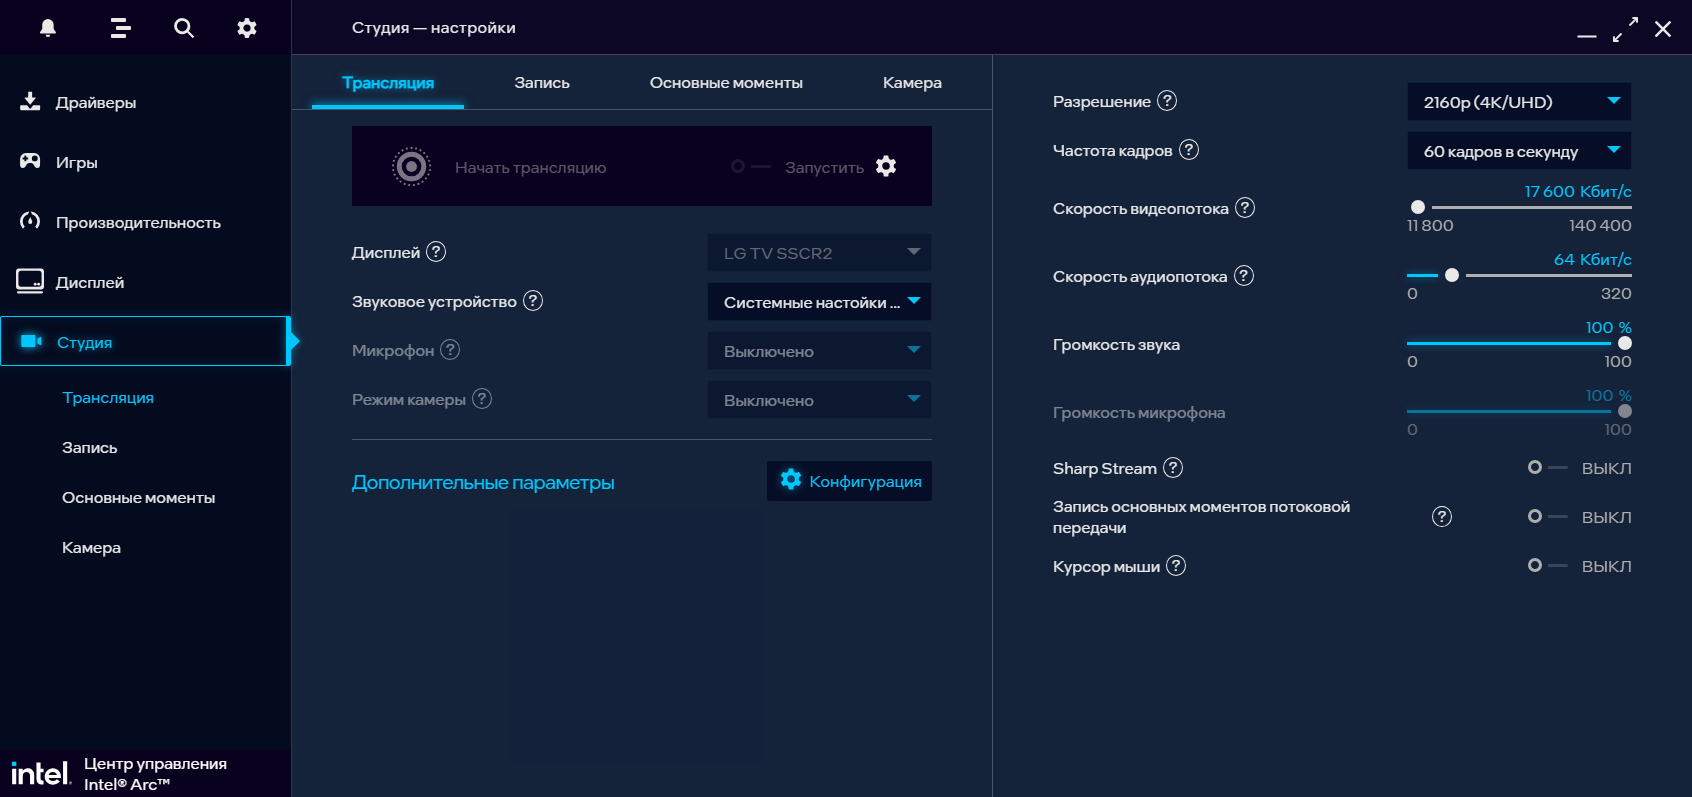Viewport: 1692px width, 797px height.
Task: Open broadcast settings gear next to Запустить
Action: tap(886, 166)
